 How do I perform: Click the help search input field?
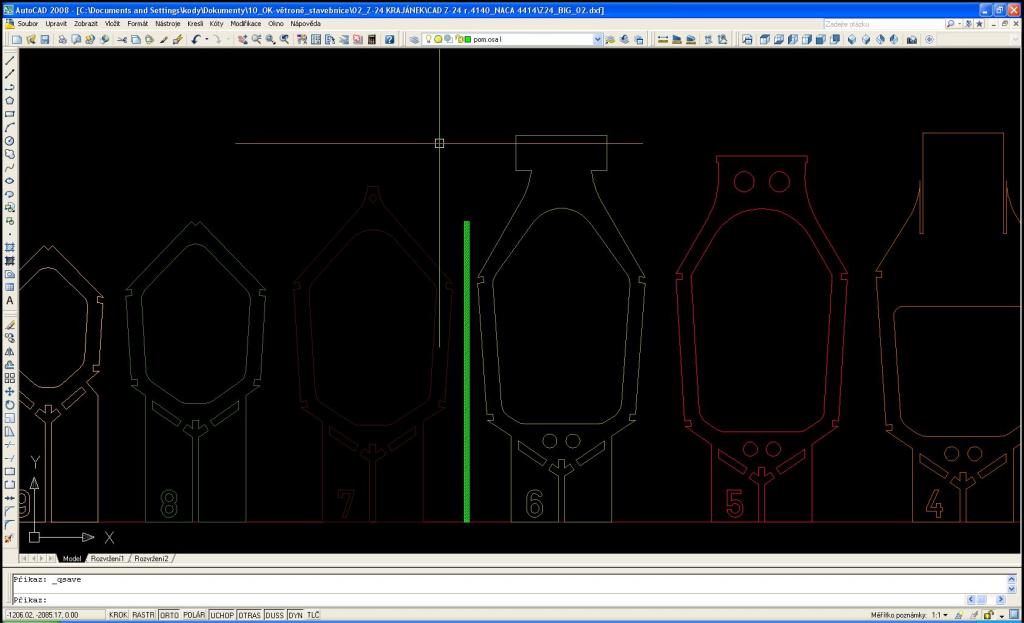882,23
